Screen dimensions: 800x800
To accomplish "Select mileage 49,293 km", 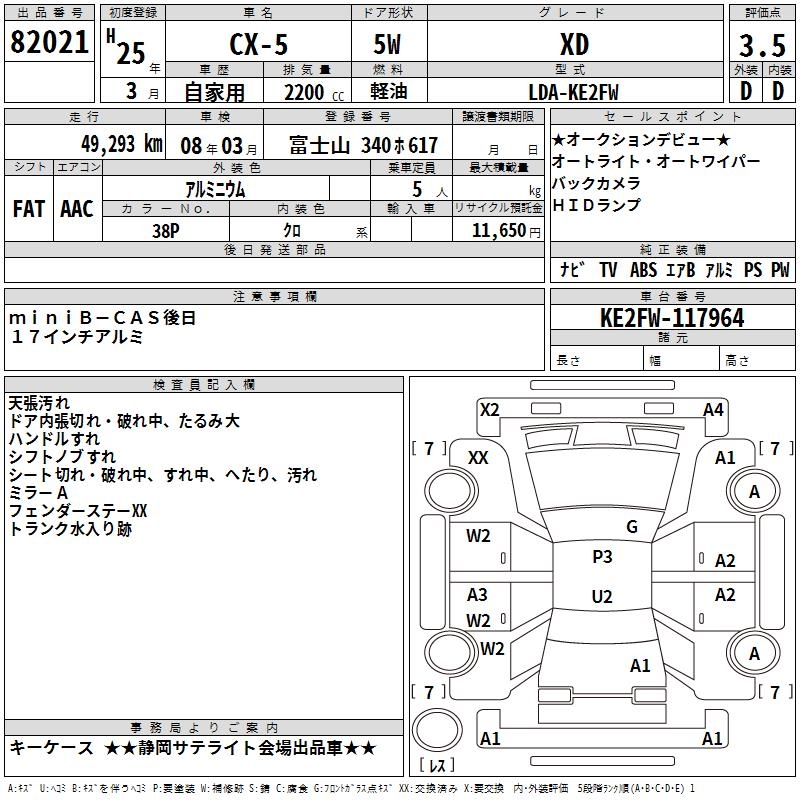I will [x=121, y=144].
